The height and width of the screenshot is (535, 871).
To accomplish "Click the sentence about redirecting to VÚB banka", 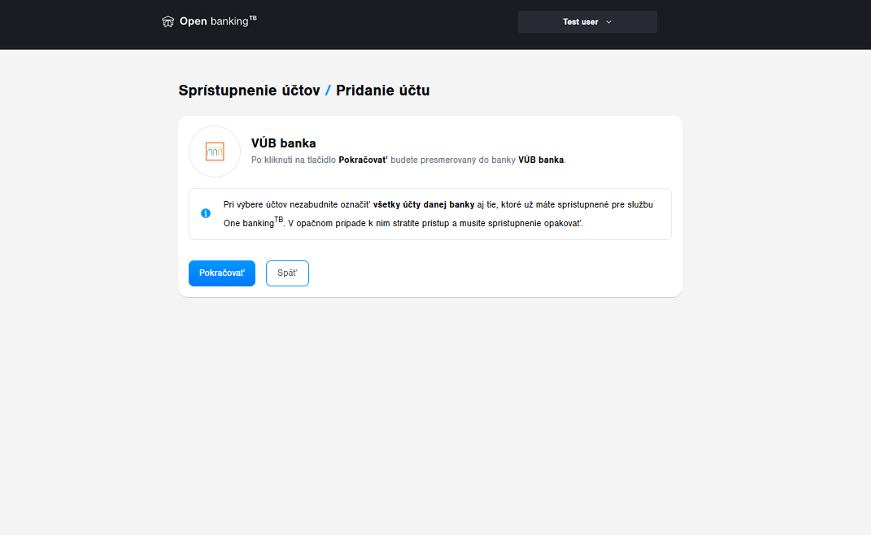I will 408,160.
